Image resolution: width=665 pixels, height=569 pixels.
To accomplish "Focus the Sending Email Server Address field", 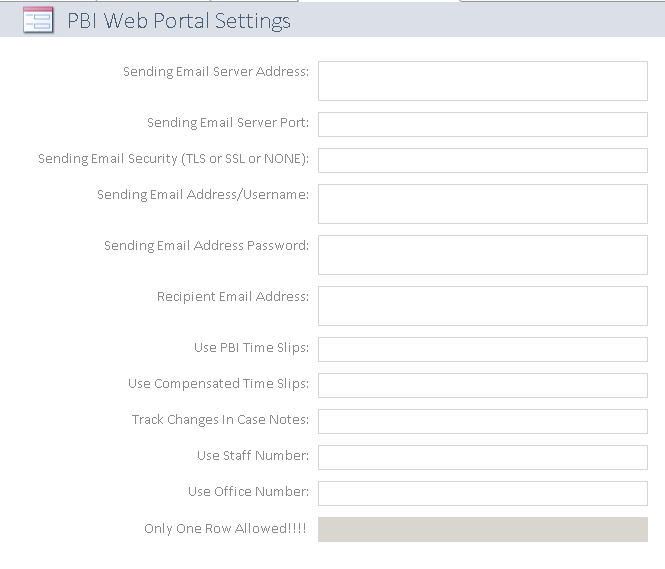I will 482,81.
